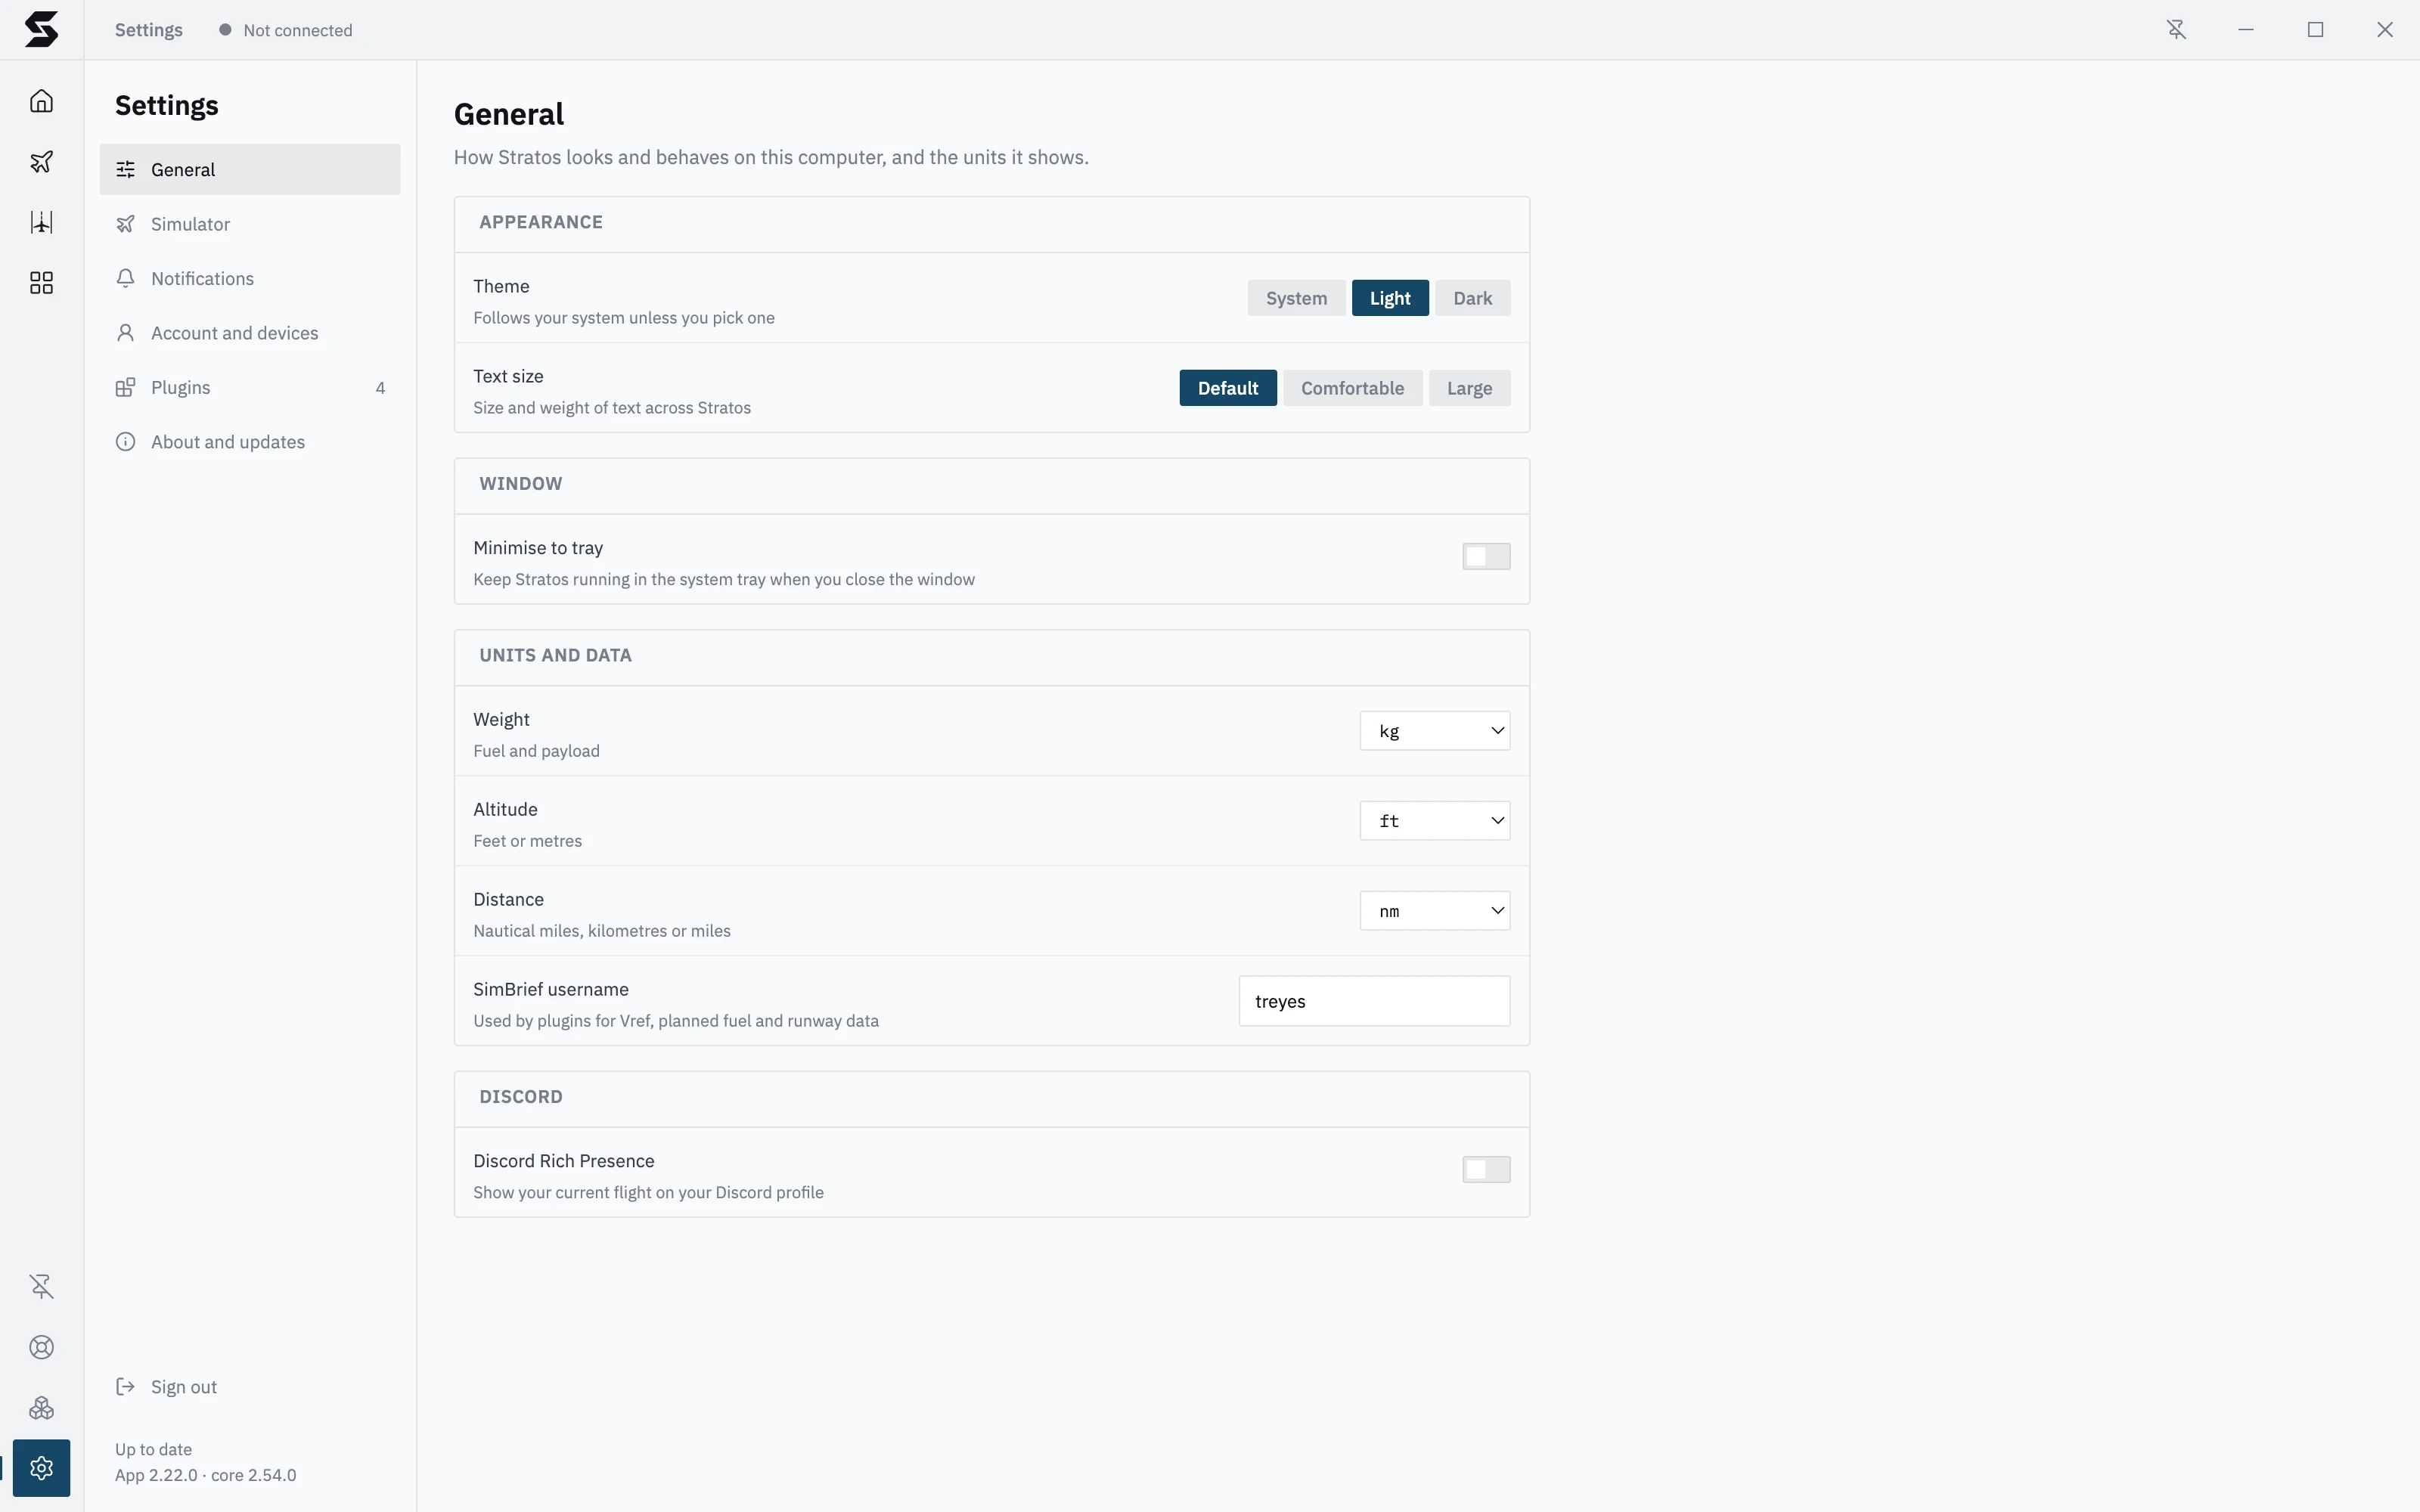Click the Settings heading above the section list
This screenshot has height=1512, width=2420.
pos(167,105)
